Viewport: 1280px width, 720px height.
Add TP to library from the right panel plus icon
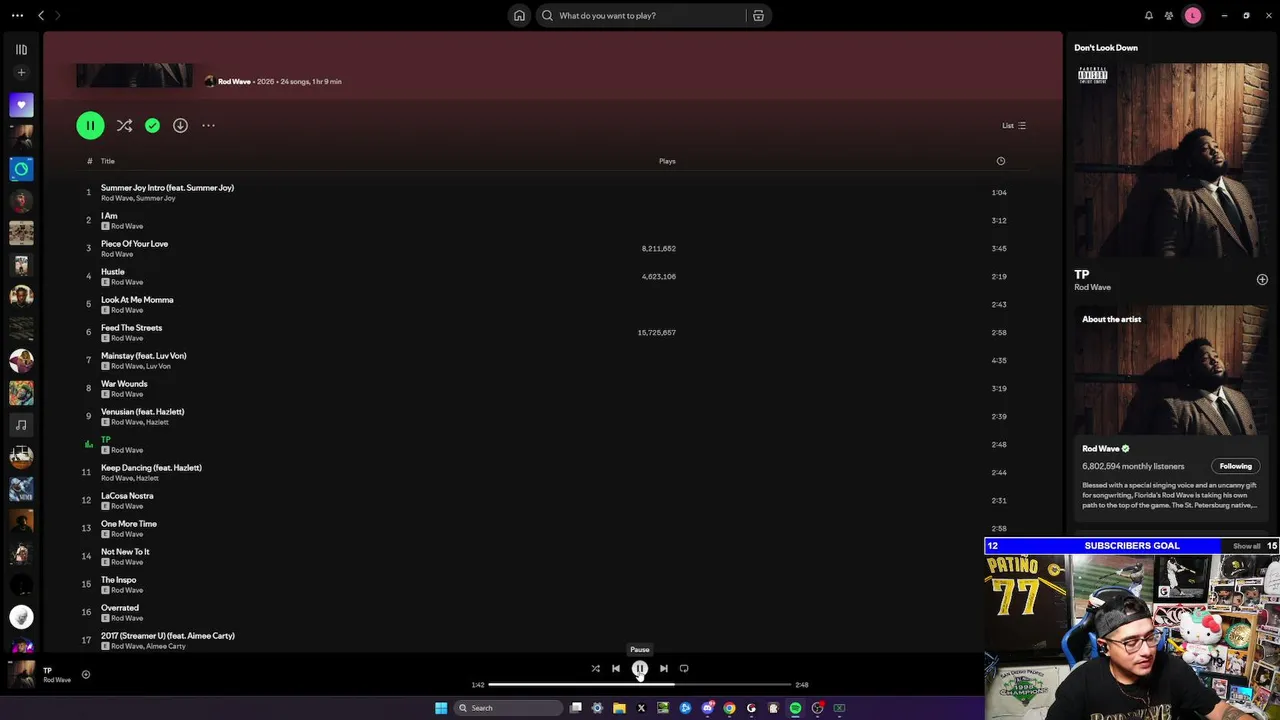[1262, 280]
